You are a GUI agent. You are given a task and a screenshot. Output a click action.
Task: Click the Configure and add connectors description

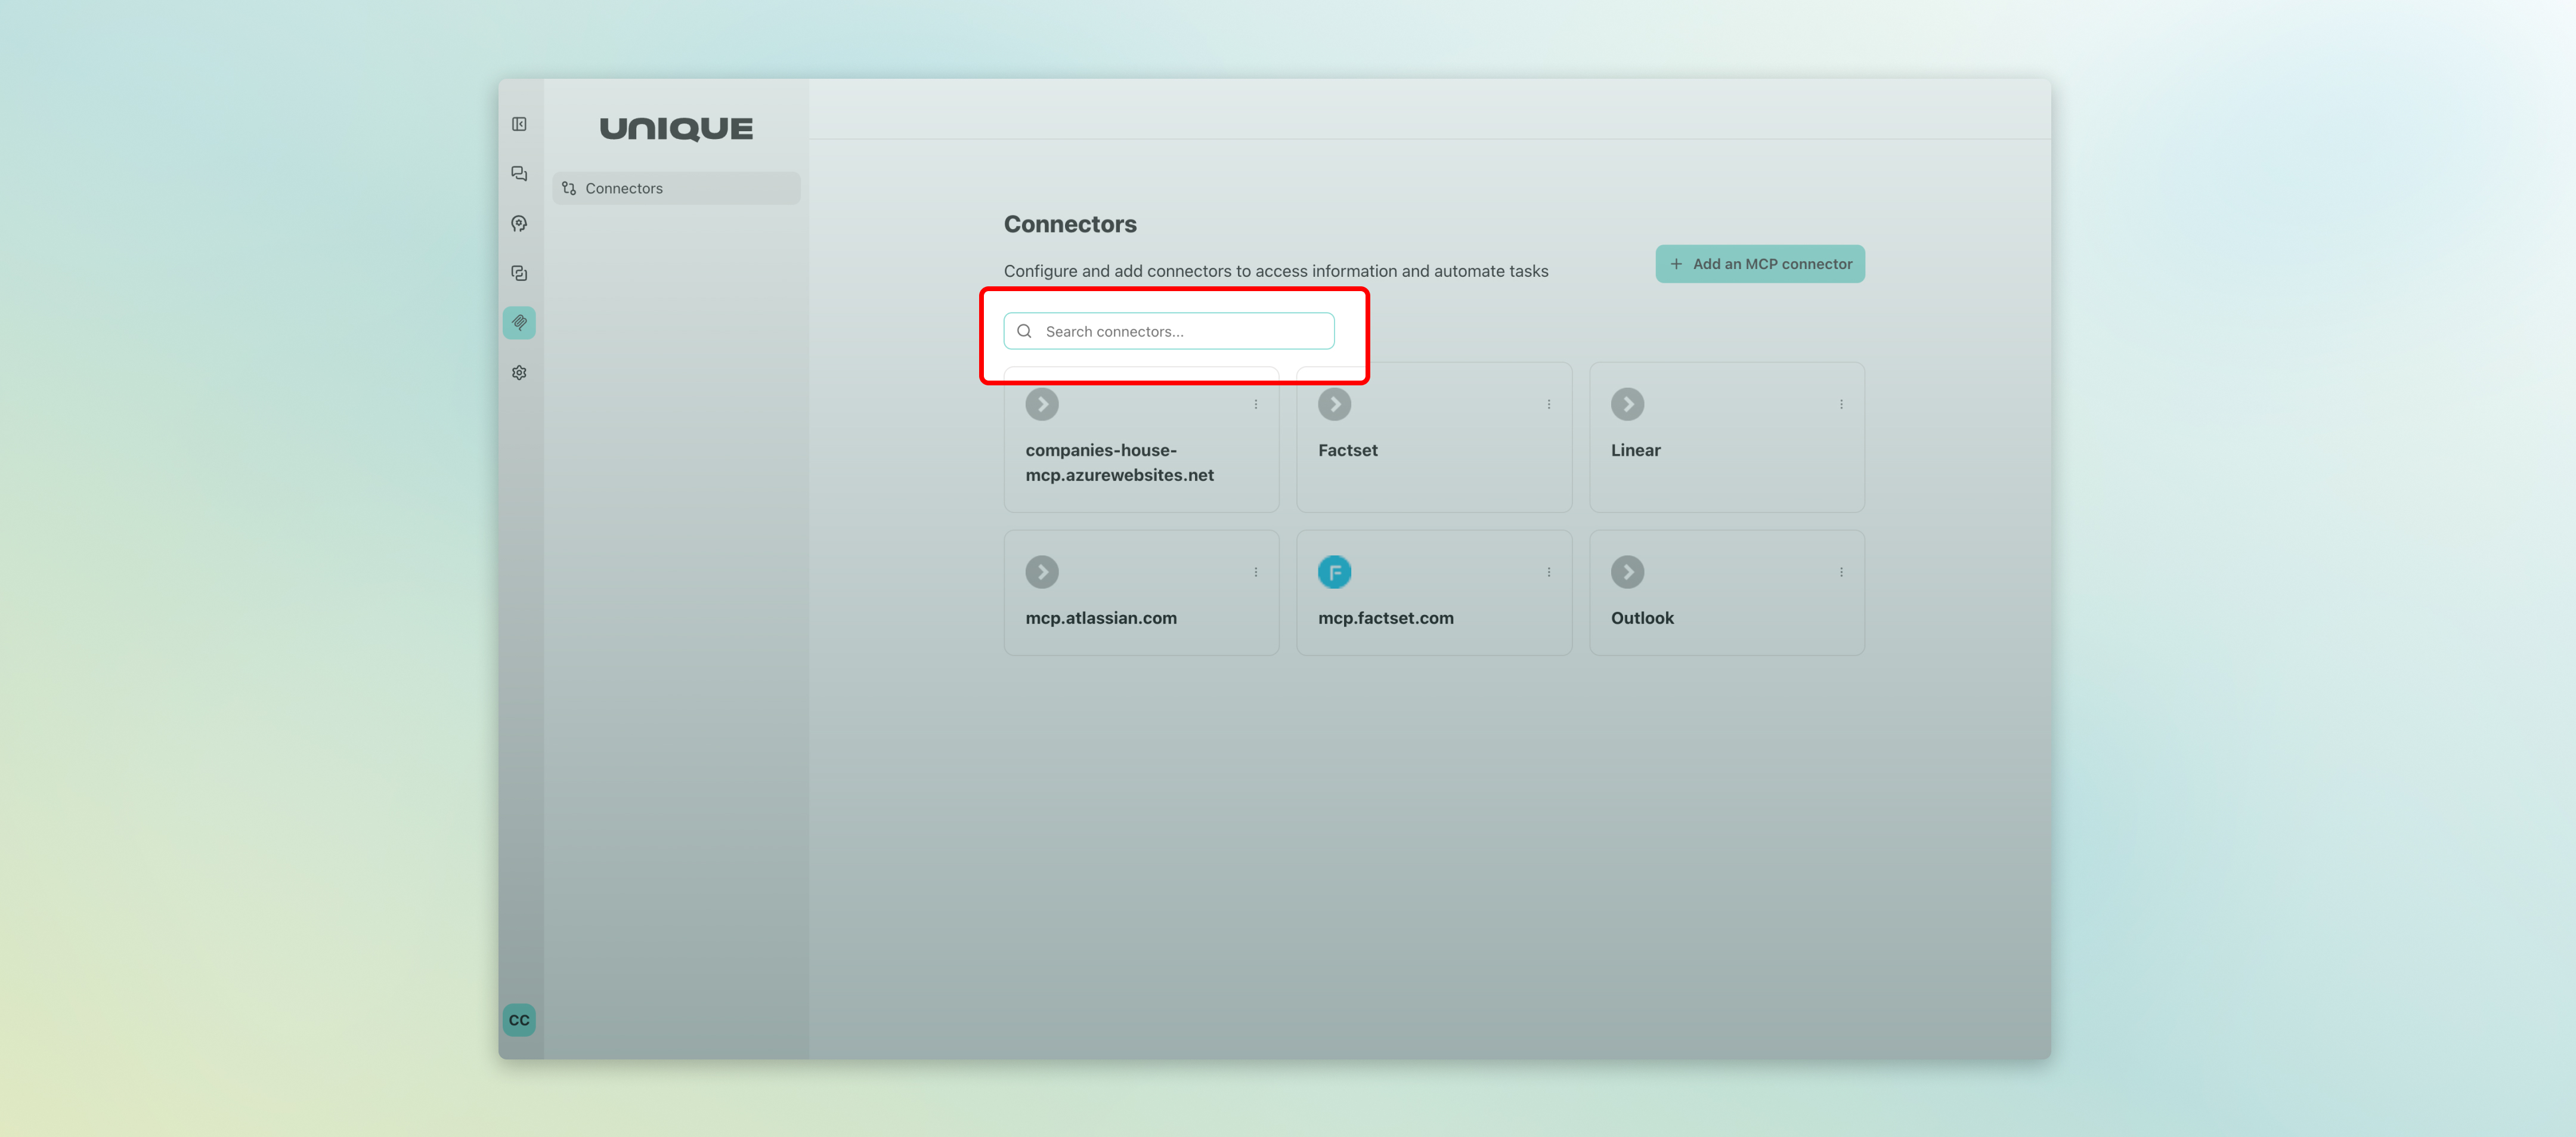pos(1276,271)
